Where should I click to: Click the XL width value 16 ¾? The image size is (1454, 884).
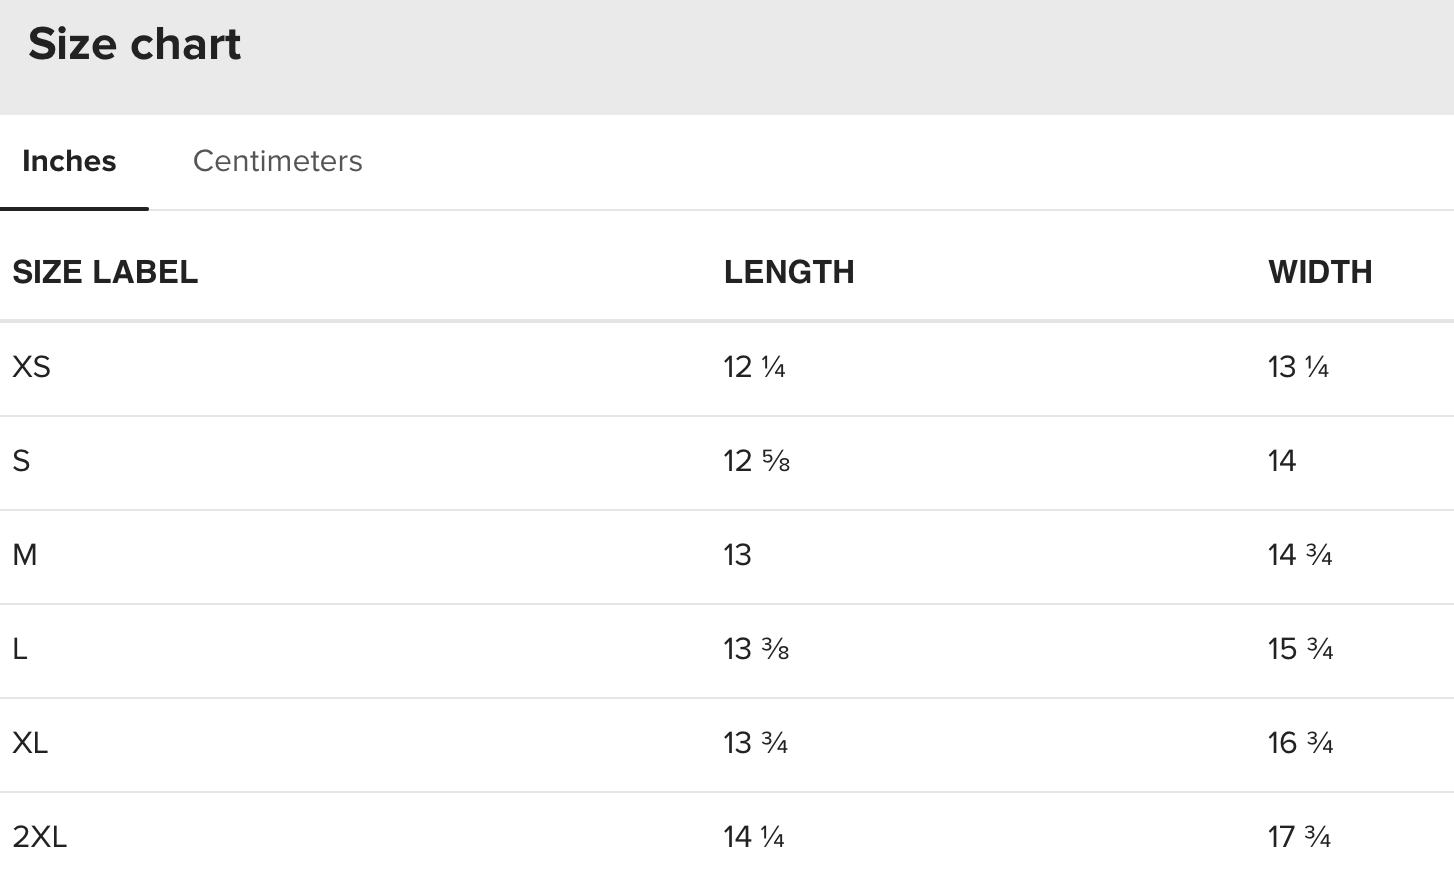pyautogui.click(x=1300, y=743)
